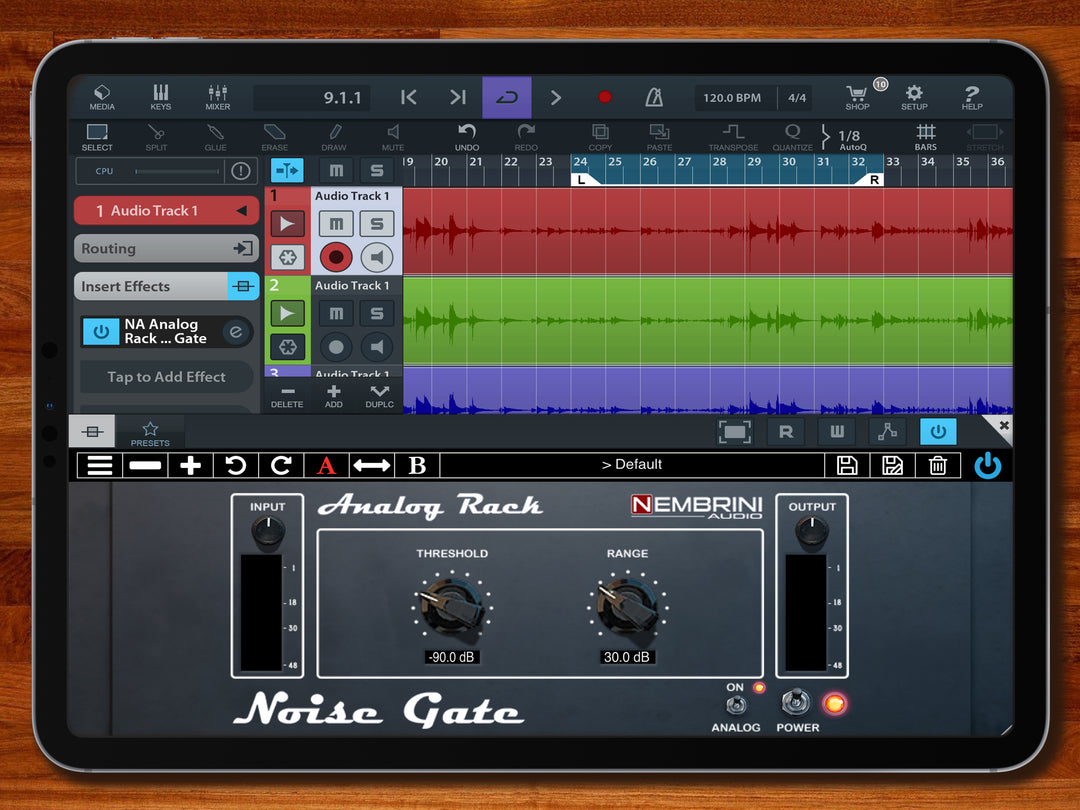Arm record on track 1
The height and width of the screenshot is (810, 1080).
click(336, 257)
